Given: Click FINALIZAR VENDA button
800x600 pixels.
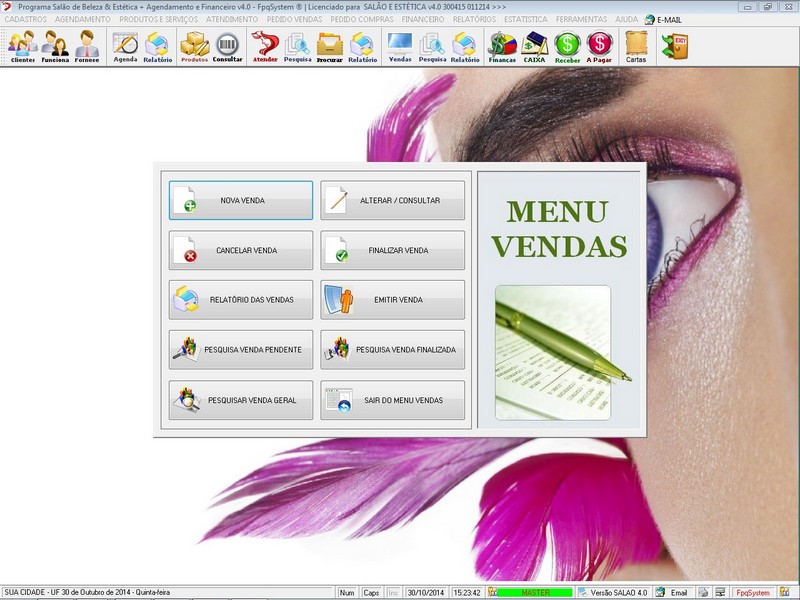Looking at the screenshot, I should pos(392,250).
